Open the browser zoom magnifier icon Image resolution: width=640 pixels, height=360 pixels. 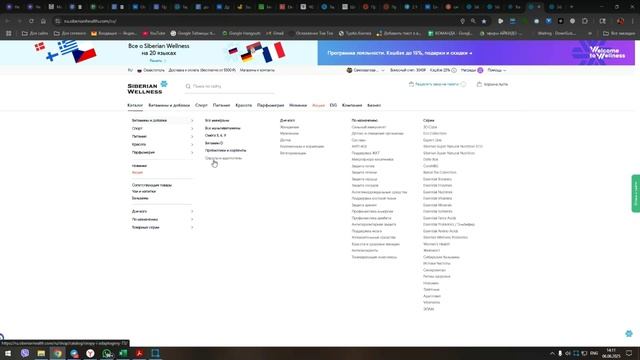click(473, 21)
